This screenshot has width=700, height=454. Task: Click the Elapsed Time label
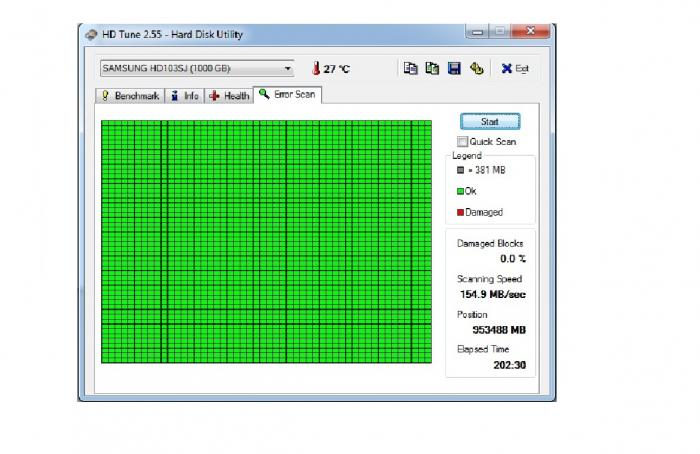tap(483, 349)
